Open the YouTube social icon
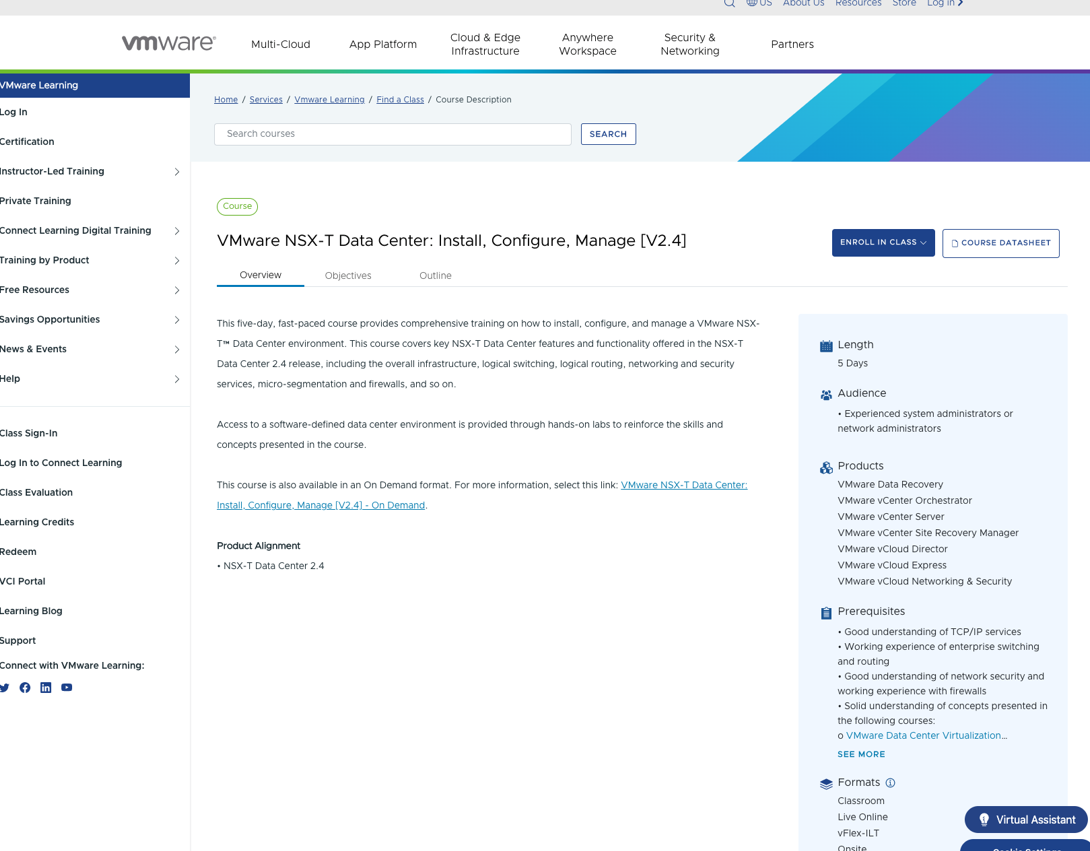Viewport: 1090px width, 851px height. point(67,688)
